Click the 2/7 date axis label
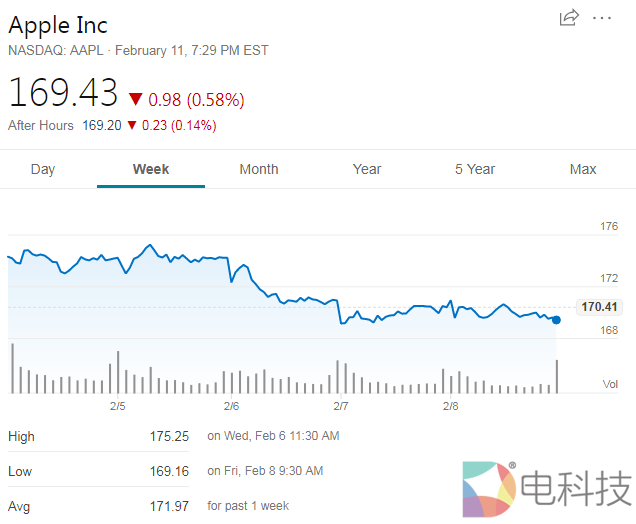This screenshot has height=524, width=636. point(341,406)
